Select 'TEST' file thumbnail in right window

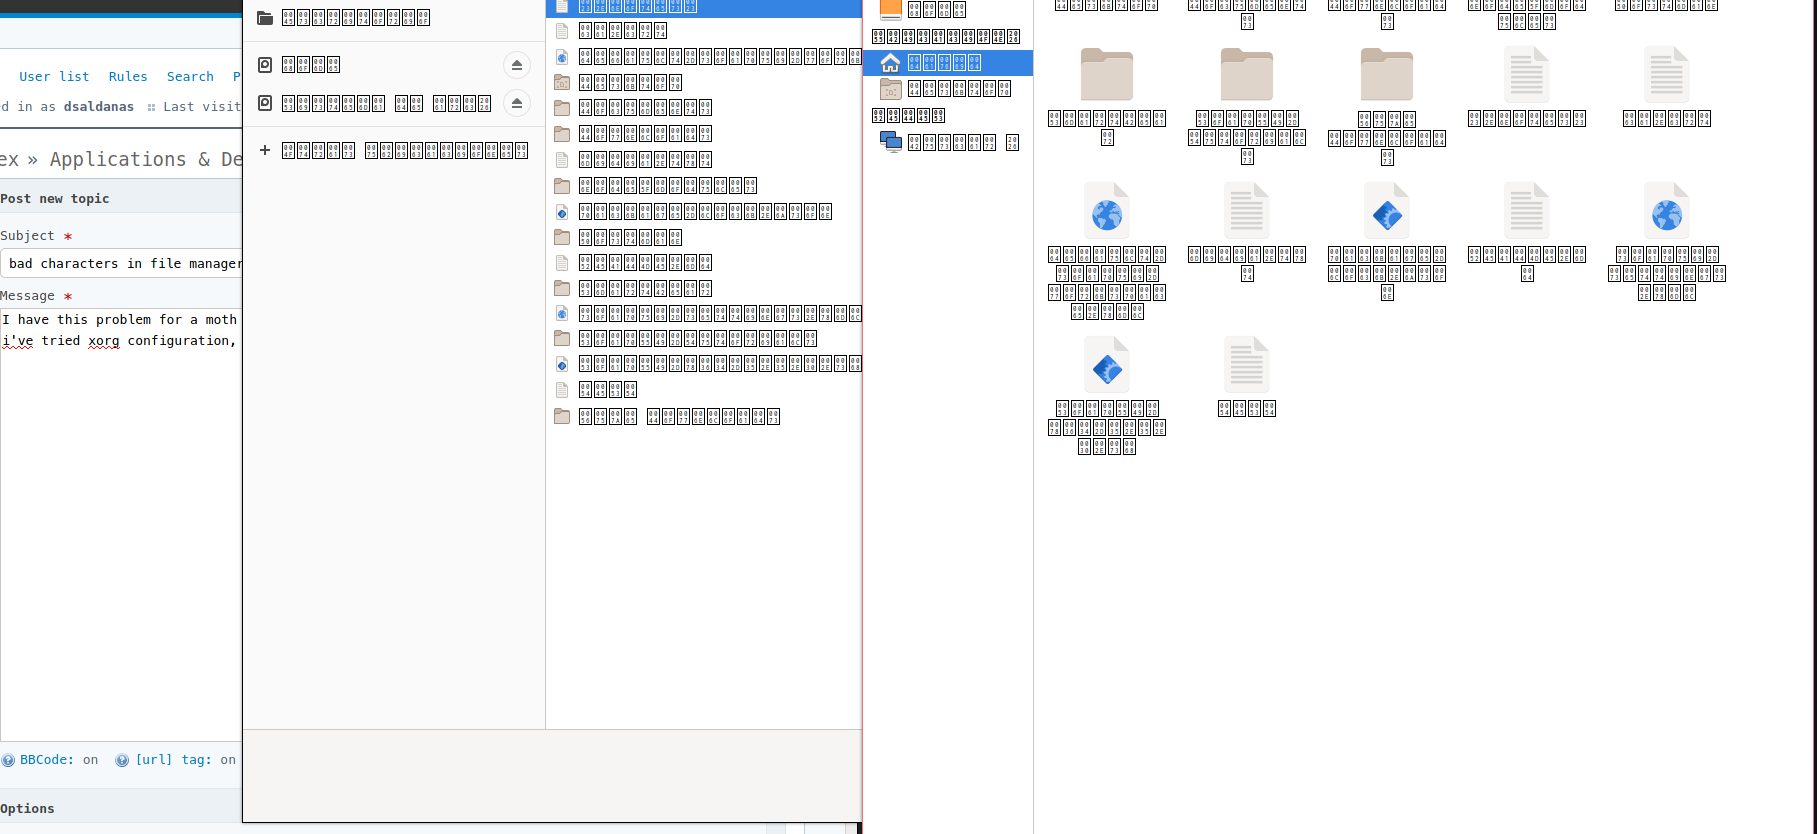(1247, 366)
